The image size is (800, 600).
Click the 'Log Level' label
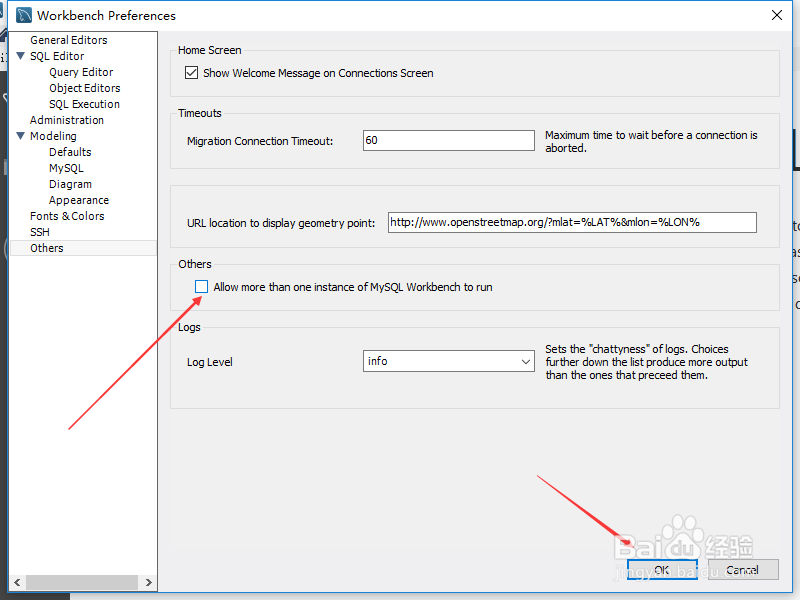coord(210,362)
